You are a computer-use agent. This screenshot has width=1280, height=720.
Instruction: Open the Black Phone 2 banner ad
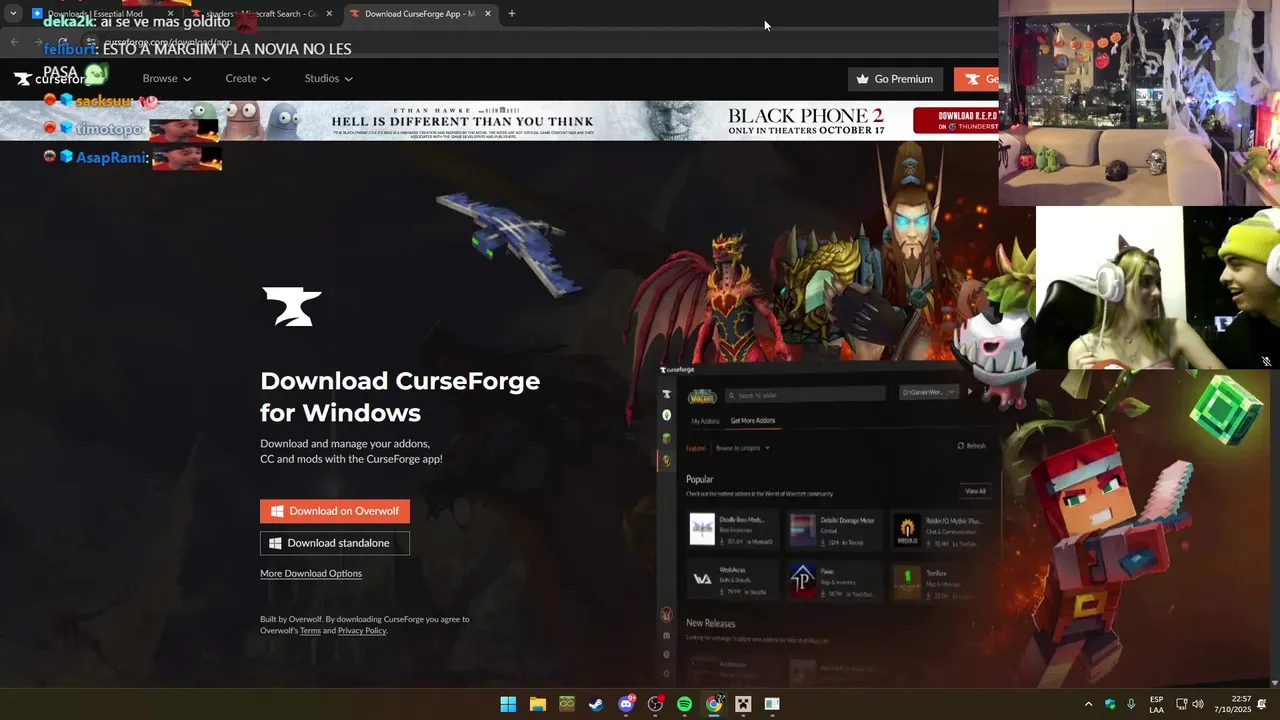tap(500, 121)
